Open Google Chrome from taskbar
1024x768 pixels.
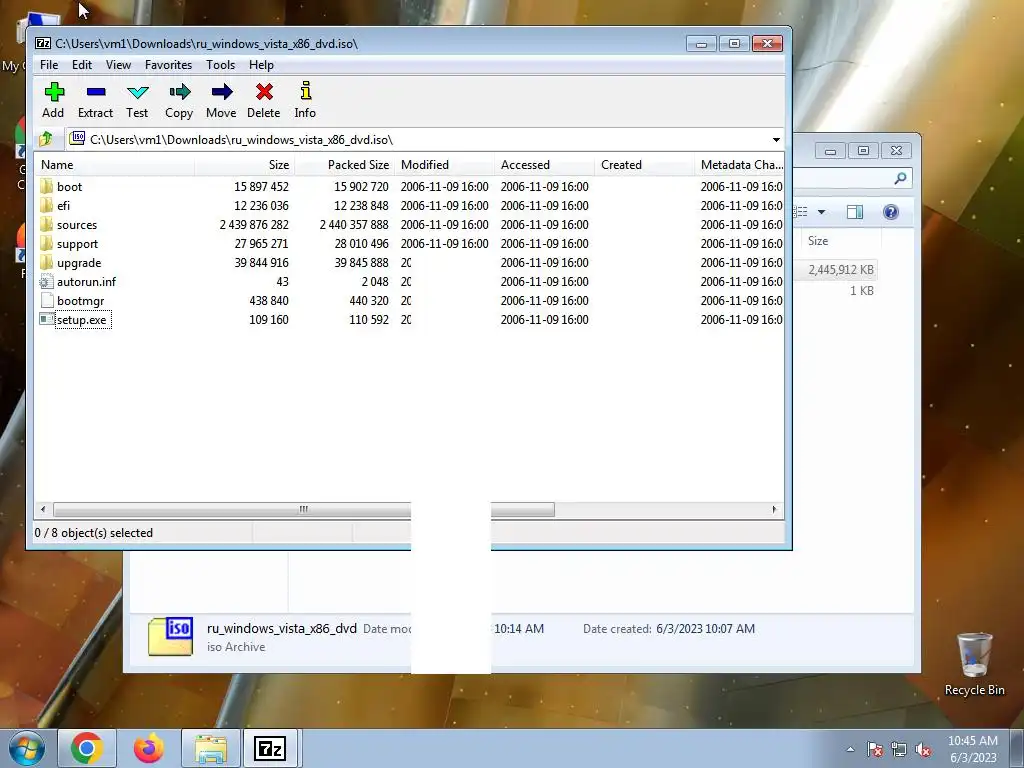[x=87, y=748]
